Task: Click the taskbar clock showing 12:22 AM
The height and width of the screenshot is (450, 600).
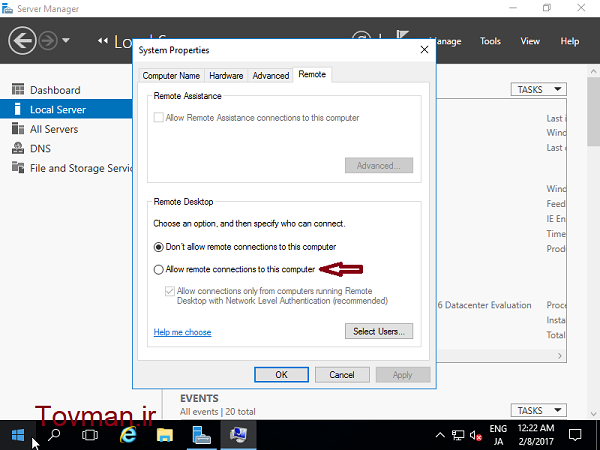Action: point(536,435)
